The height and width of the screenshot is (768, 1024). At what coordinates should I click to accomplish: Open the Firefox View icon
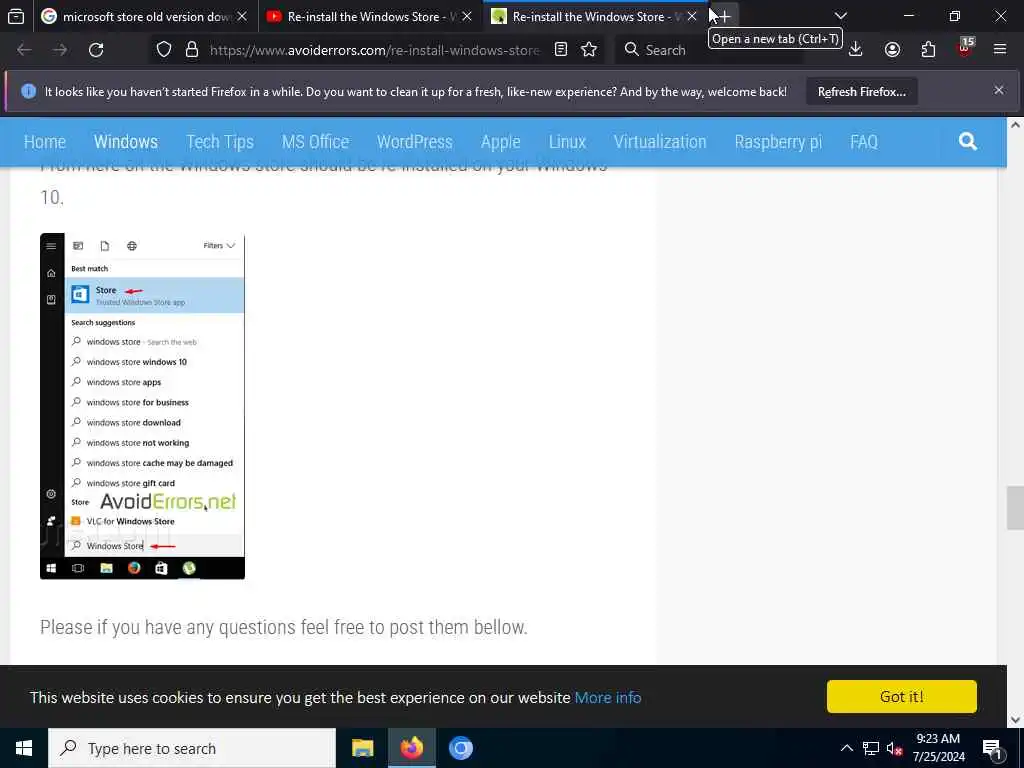point(16,16)
